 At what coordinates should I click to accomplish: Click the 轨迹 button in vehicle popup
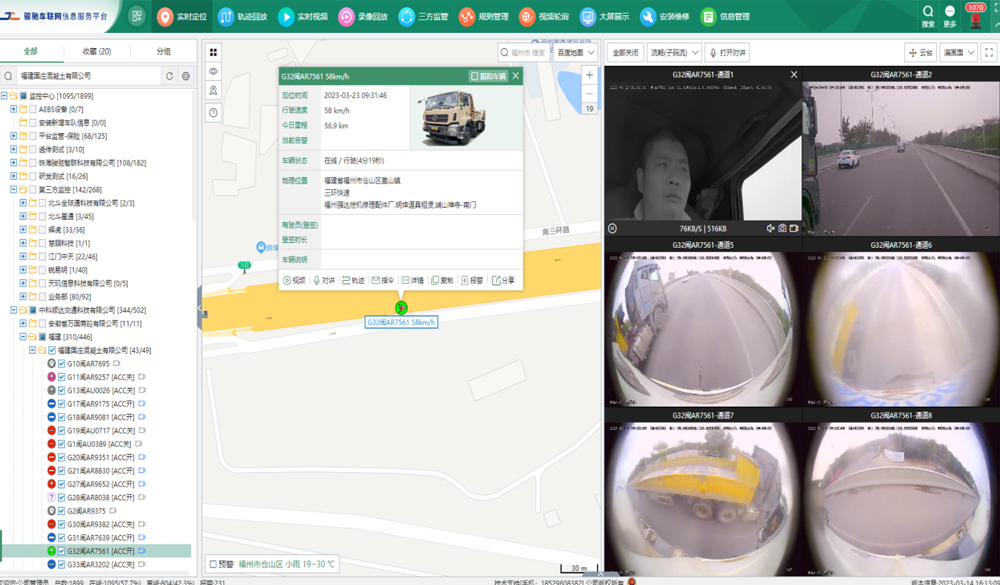352,281
